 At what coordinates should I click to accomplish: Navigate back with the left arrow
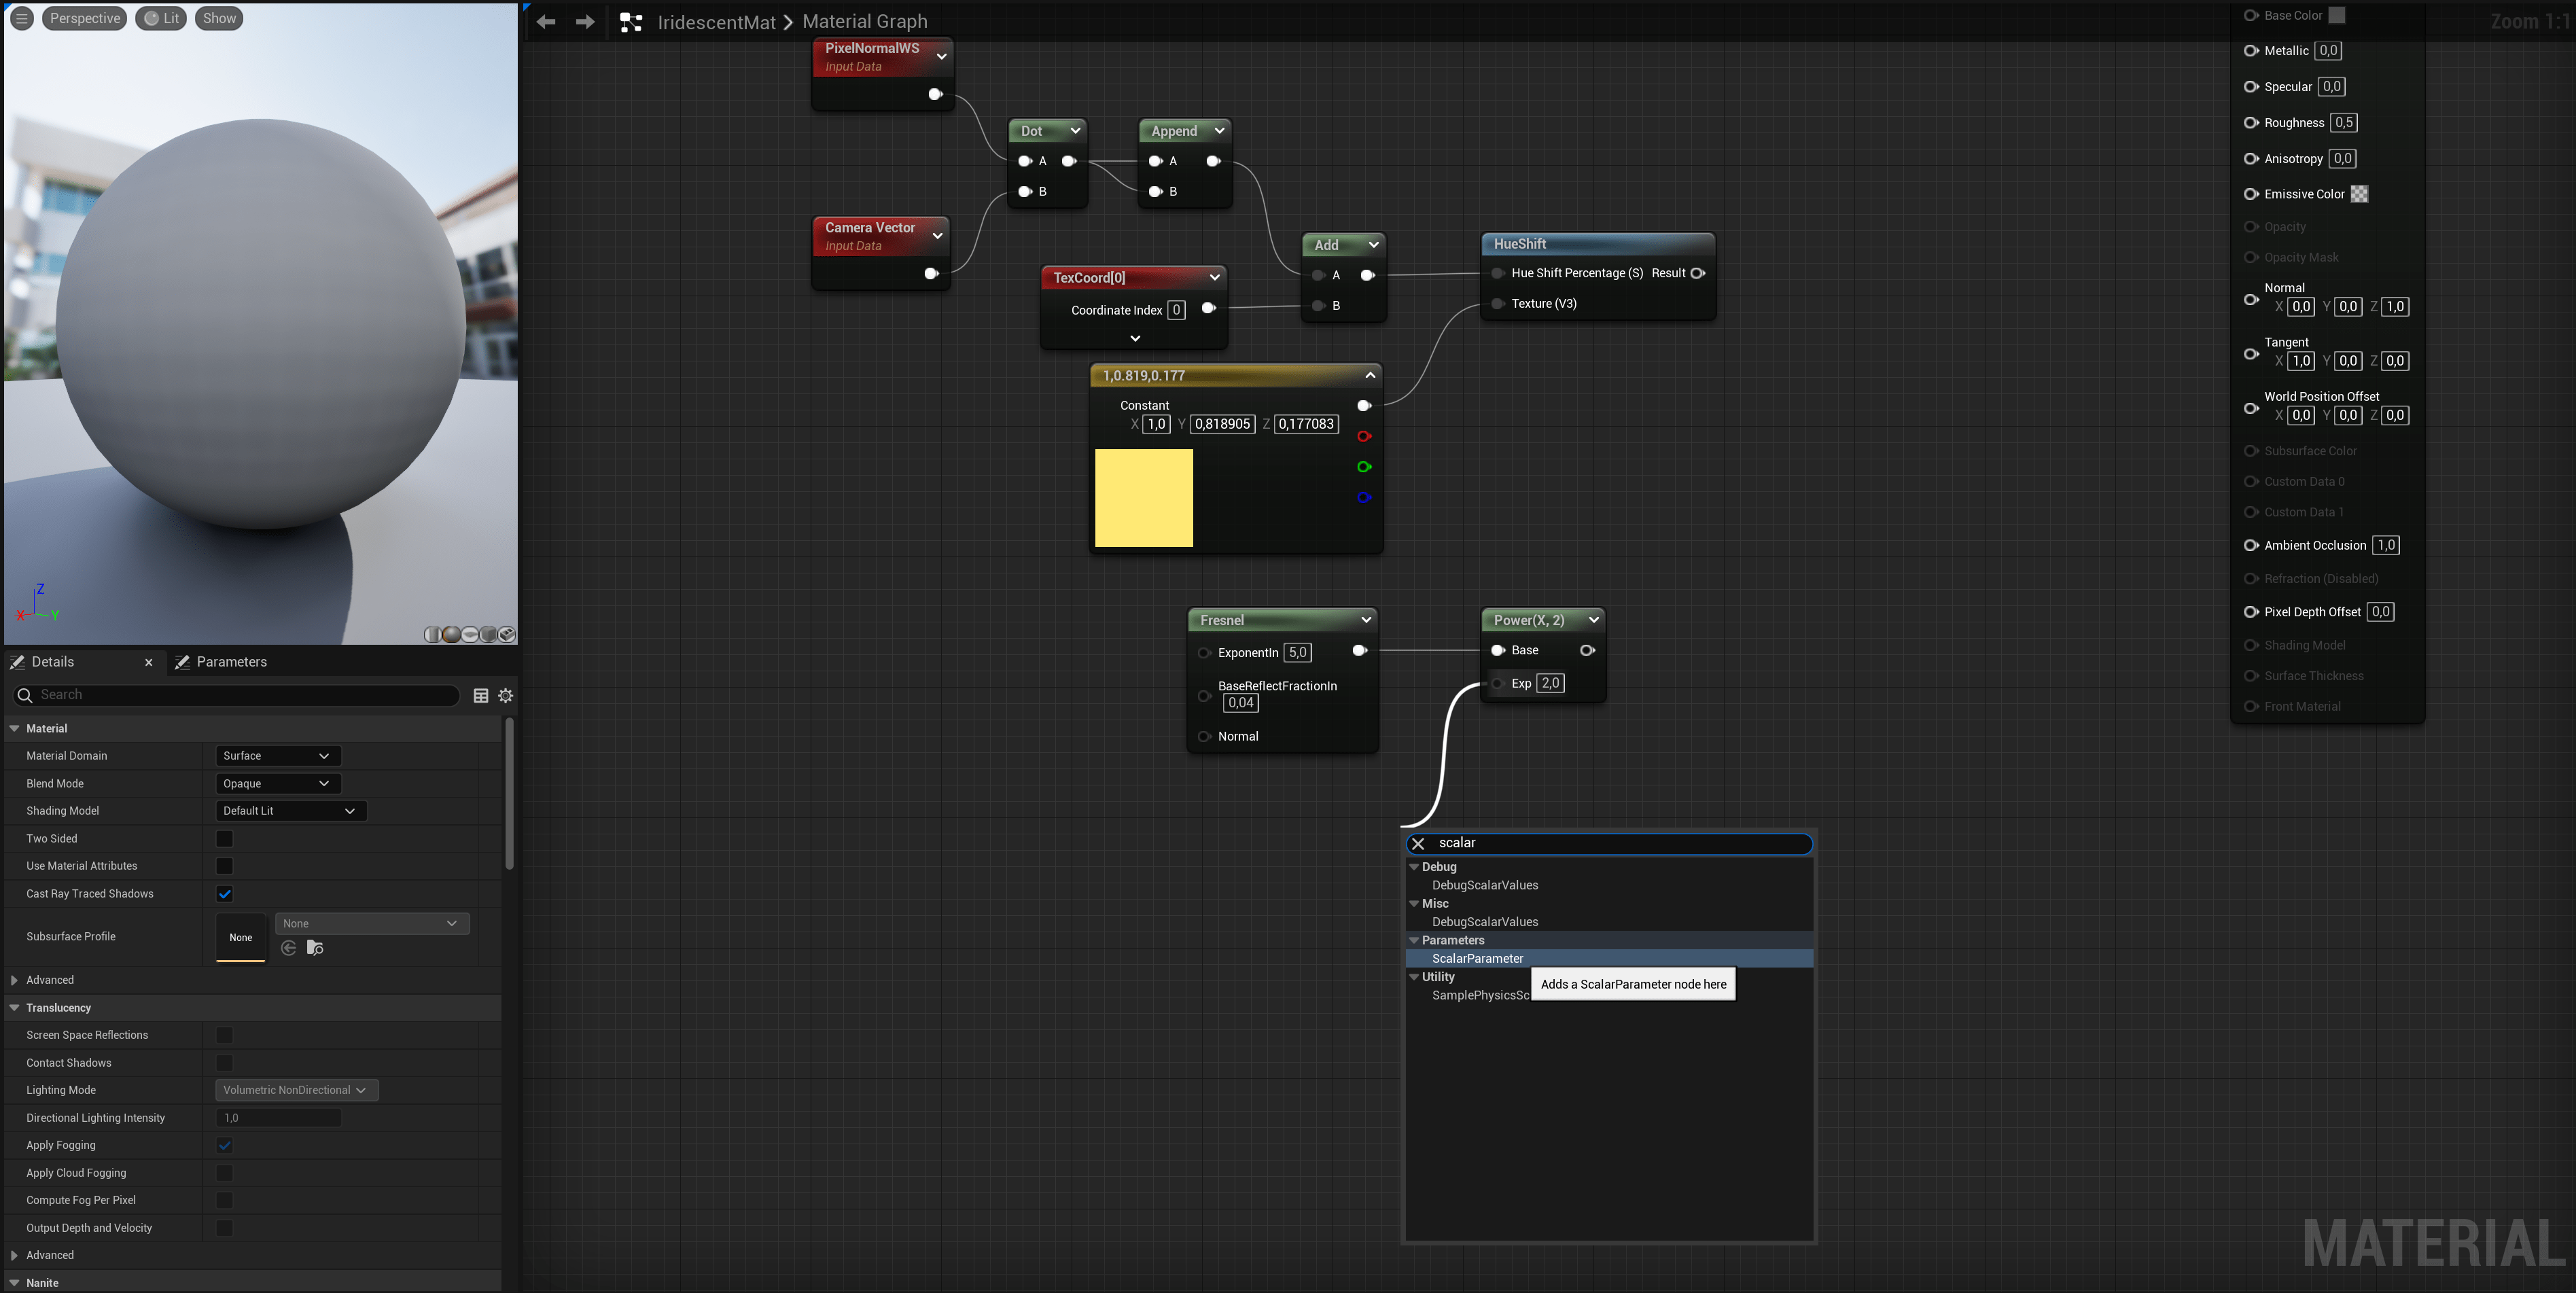pyautogui.click(x=546, y=22)
